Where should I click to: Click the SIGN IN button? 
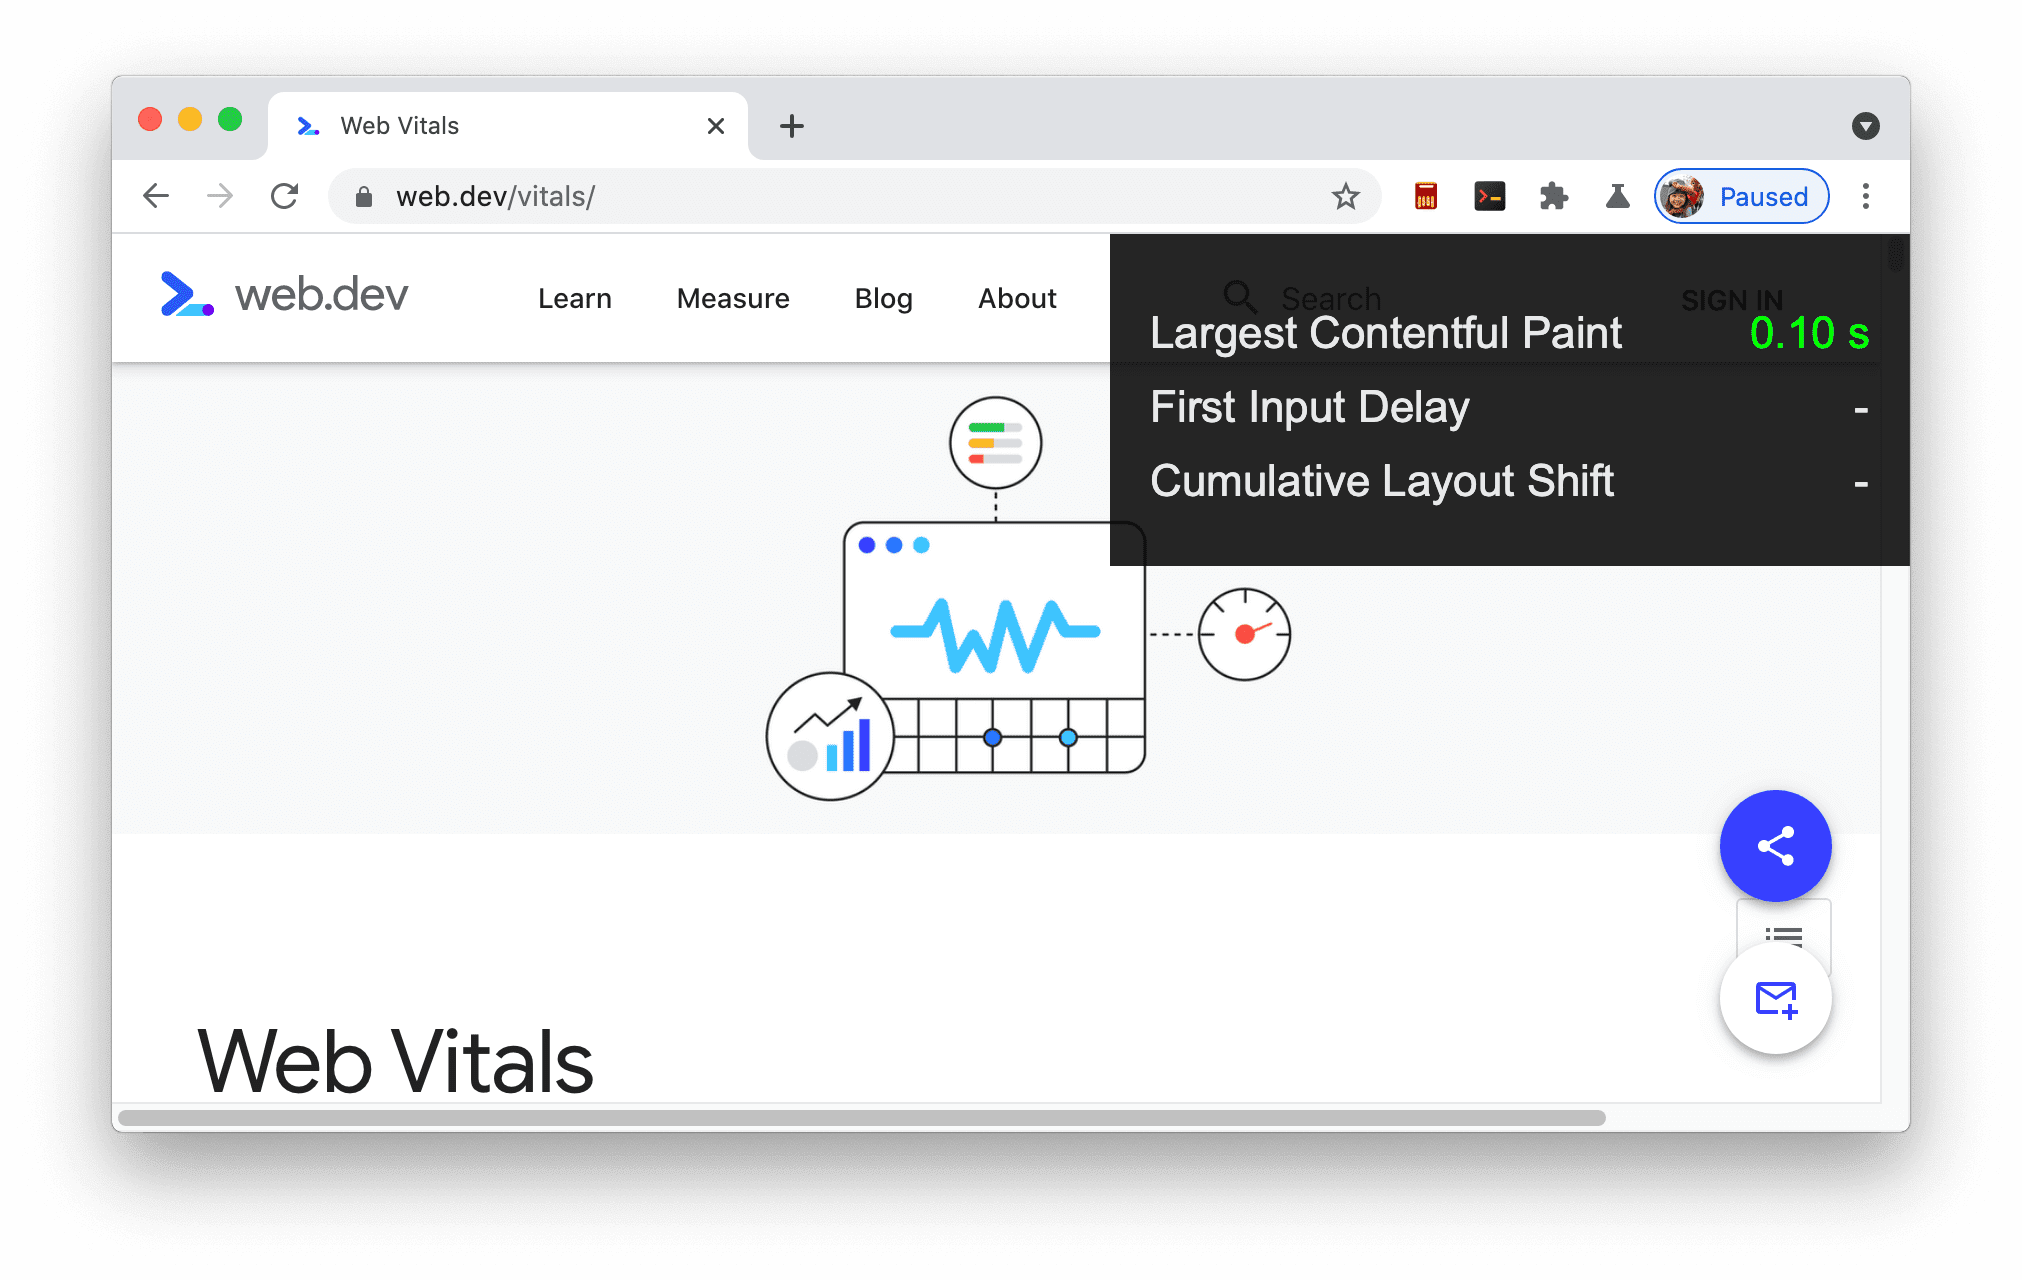tap(1732, 296)
